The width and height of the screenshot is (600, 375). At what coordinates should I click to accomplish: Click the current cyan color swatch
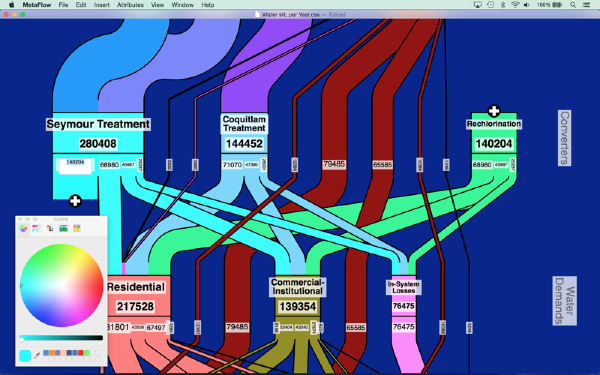25,355
